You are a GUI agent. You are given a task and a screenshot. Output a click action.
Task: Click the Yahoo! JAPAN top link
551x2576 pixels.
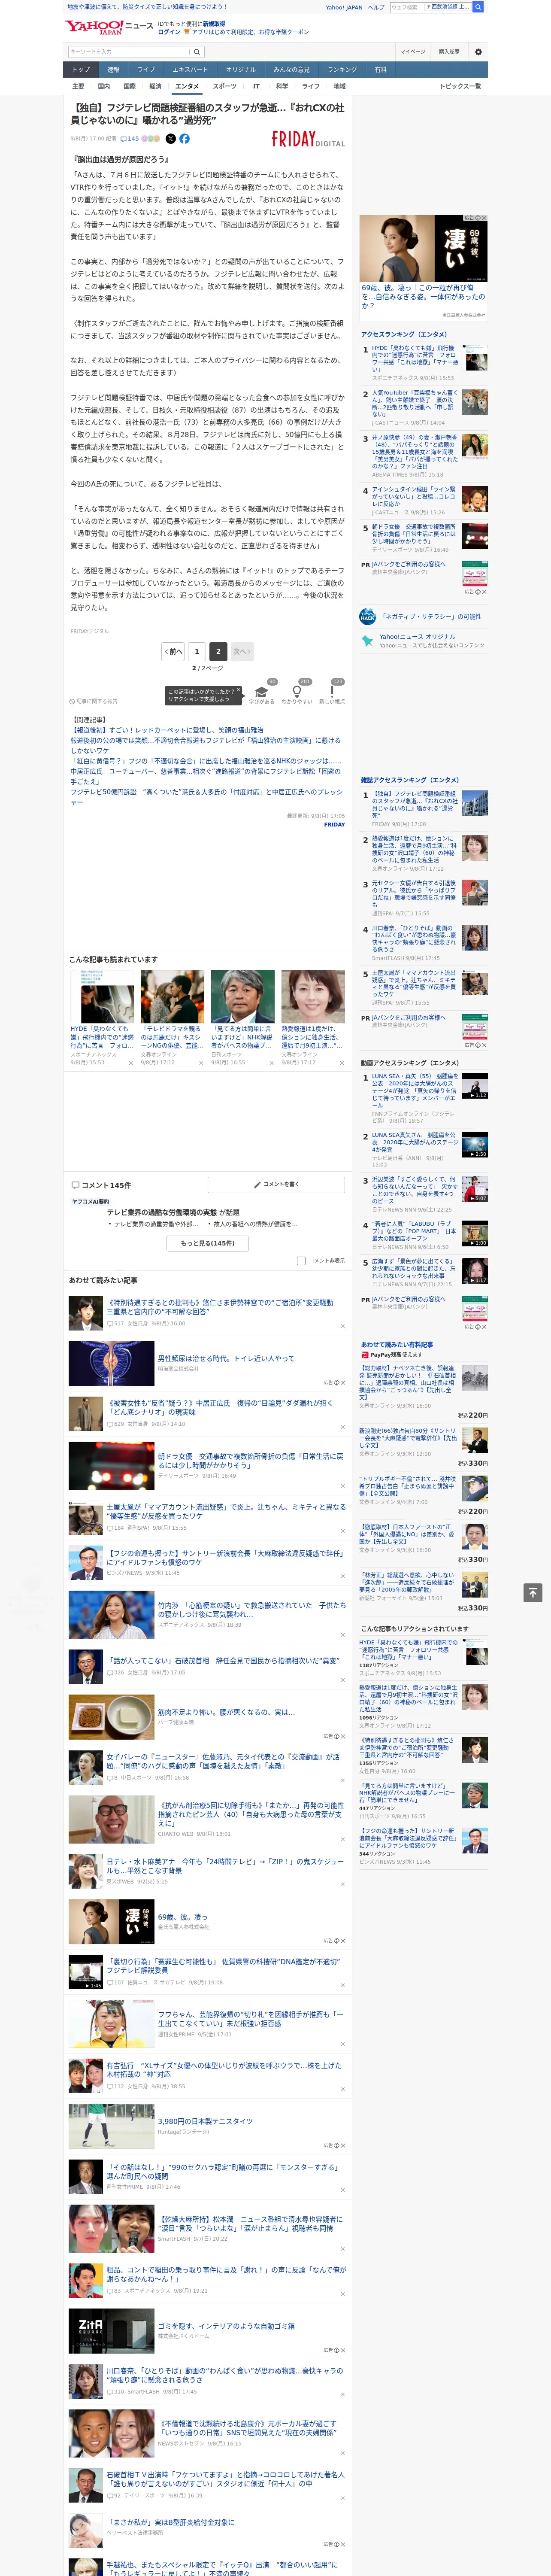pyautogui.click(x=344, y=7)
